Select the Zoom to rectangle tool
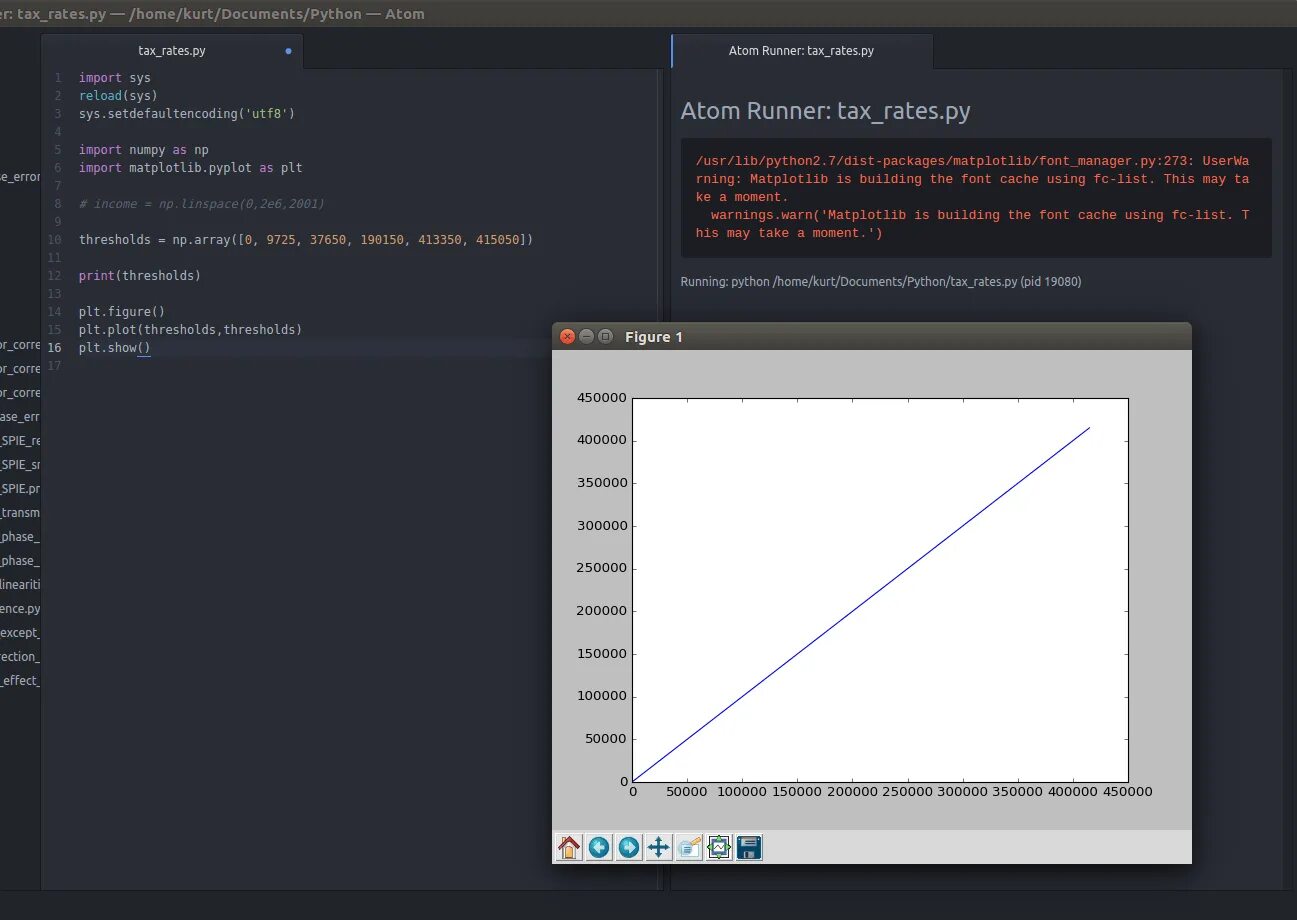Screen dimensions: 1297x920 point(689,848)
